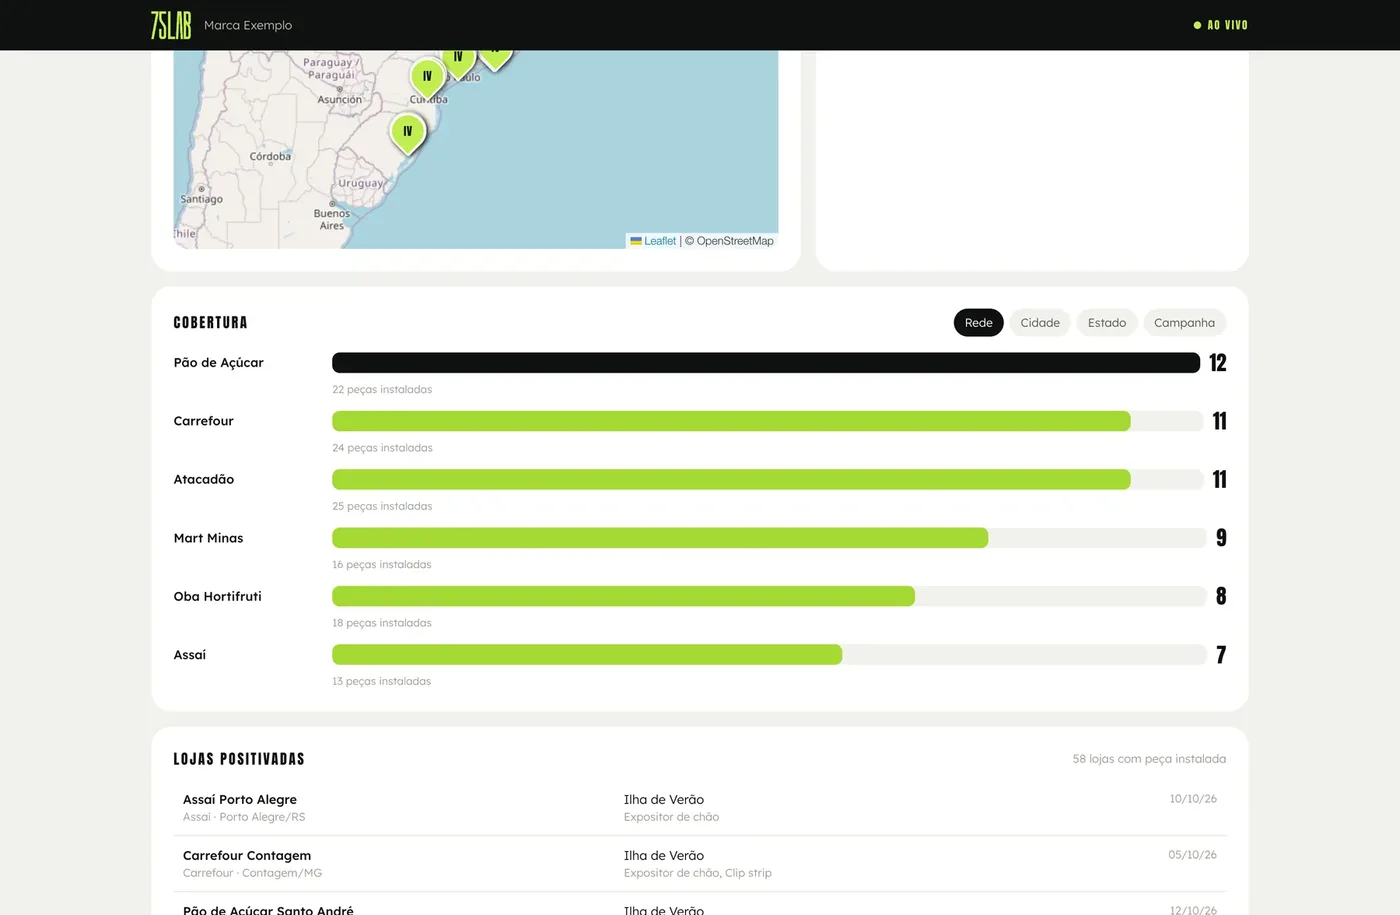Click the Ukraine flag Leaflet icon

pos(636,241)
